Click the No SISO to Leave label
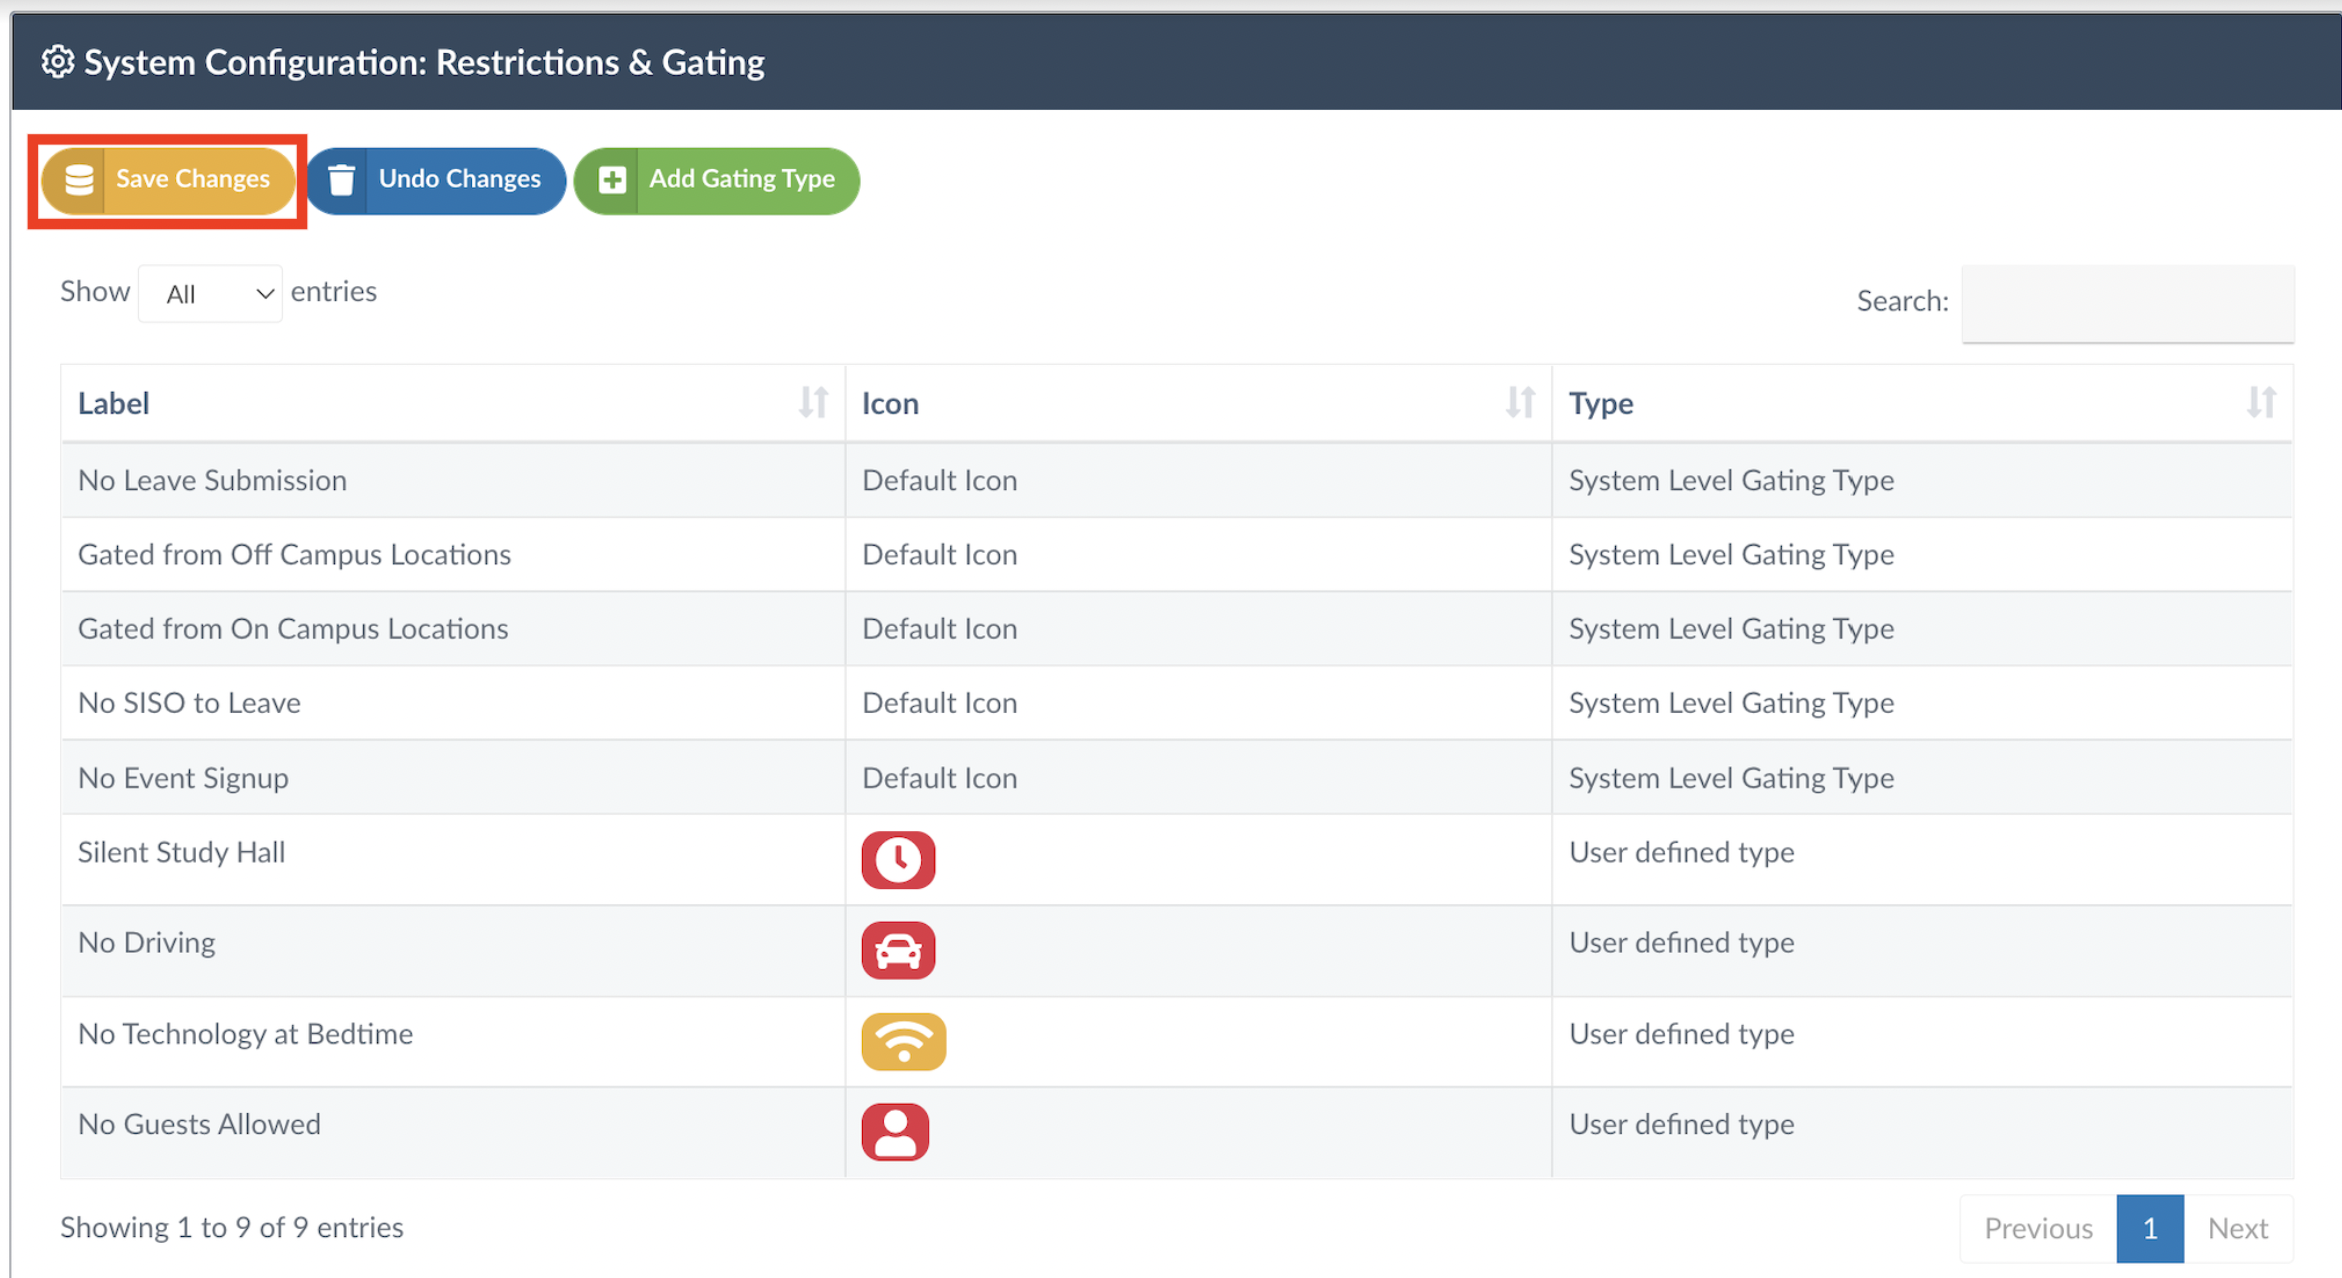The width and height of the screenshot is (2342, 1278). [x=189, y=703]
